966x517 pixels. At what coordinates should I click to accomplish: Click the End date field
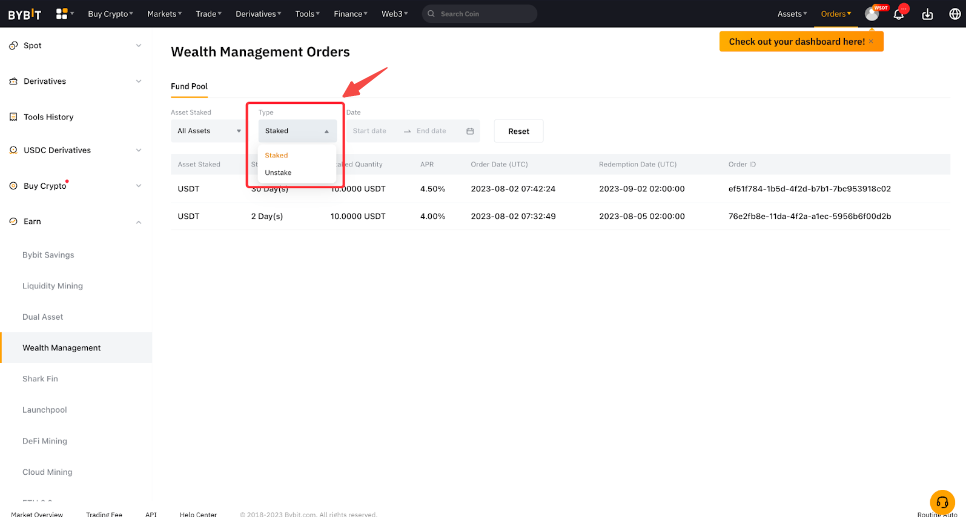point(431,131)
